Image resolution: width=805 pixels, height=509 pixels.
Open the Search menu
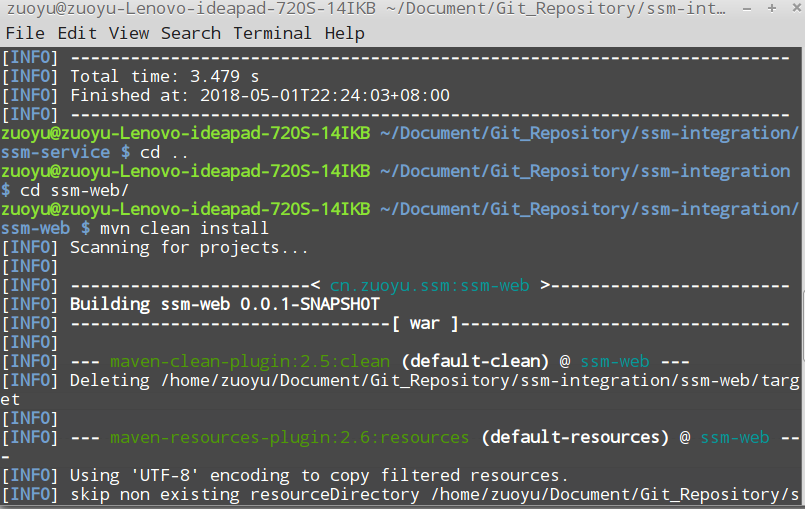[x=190, y=33]
